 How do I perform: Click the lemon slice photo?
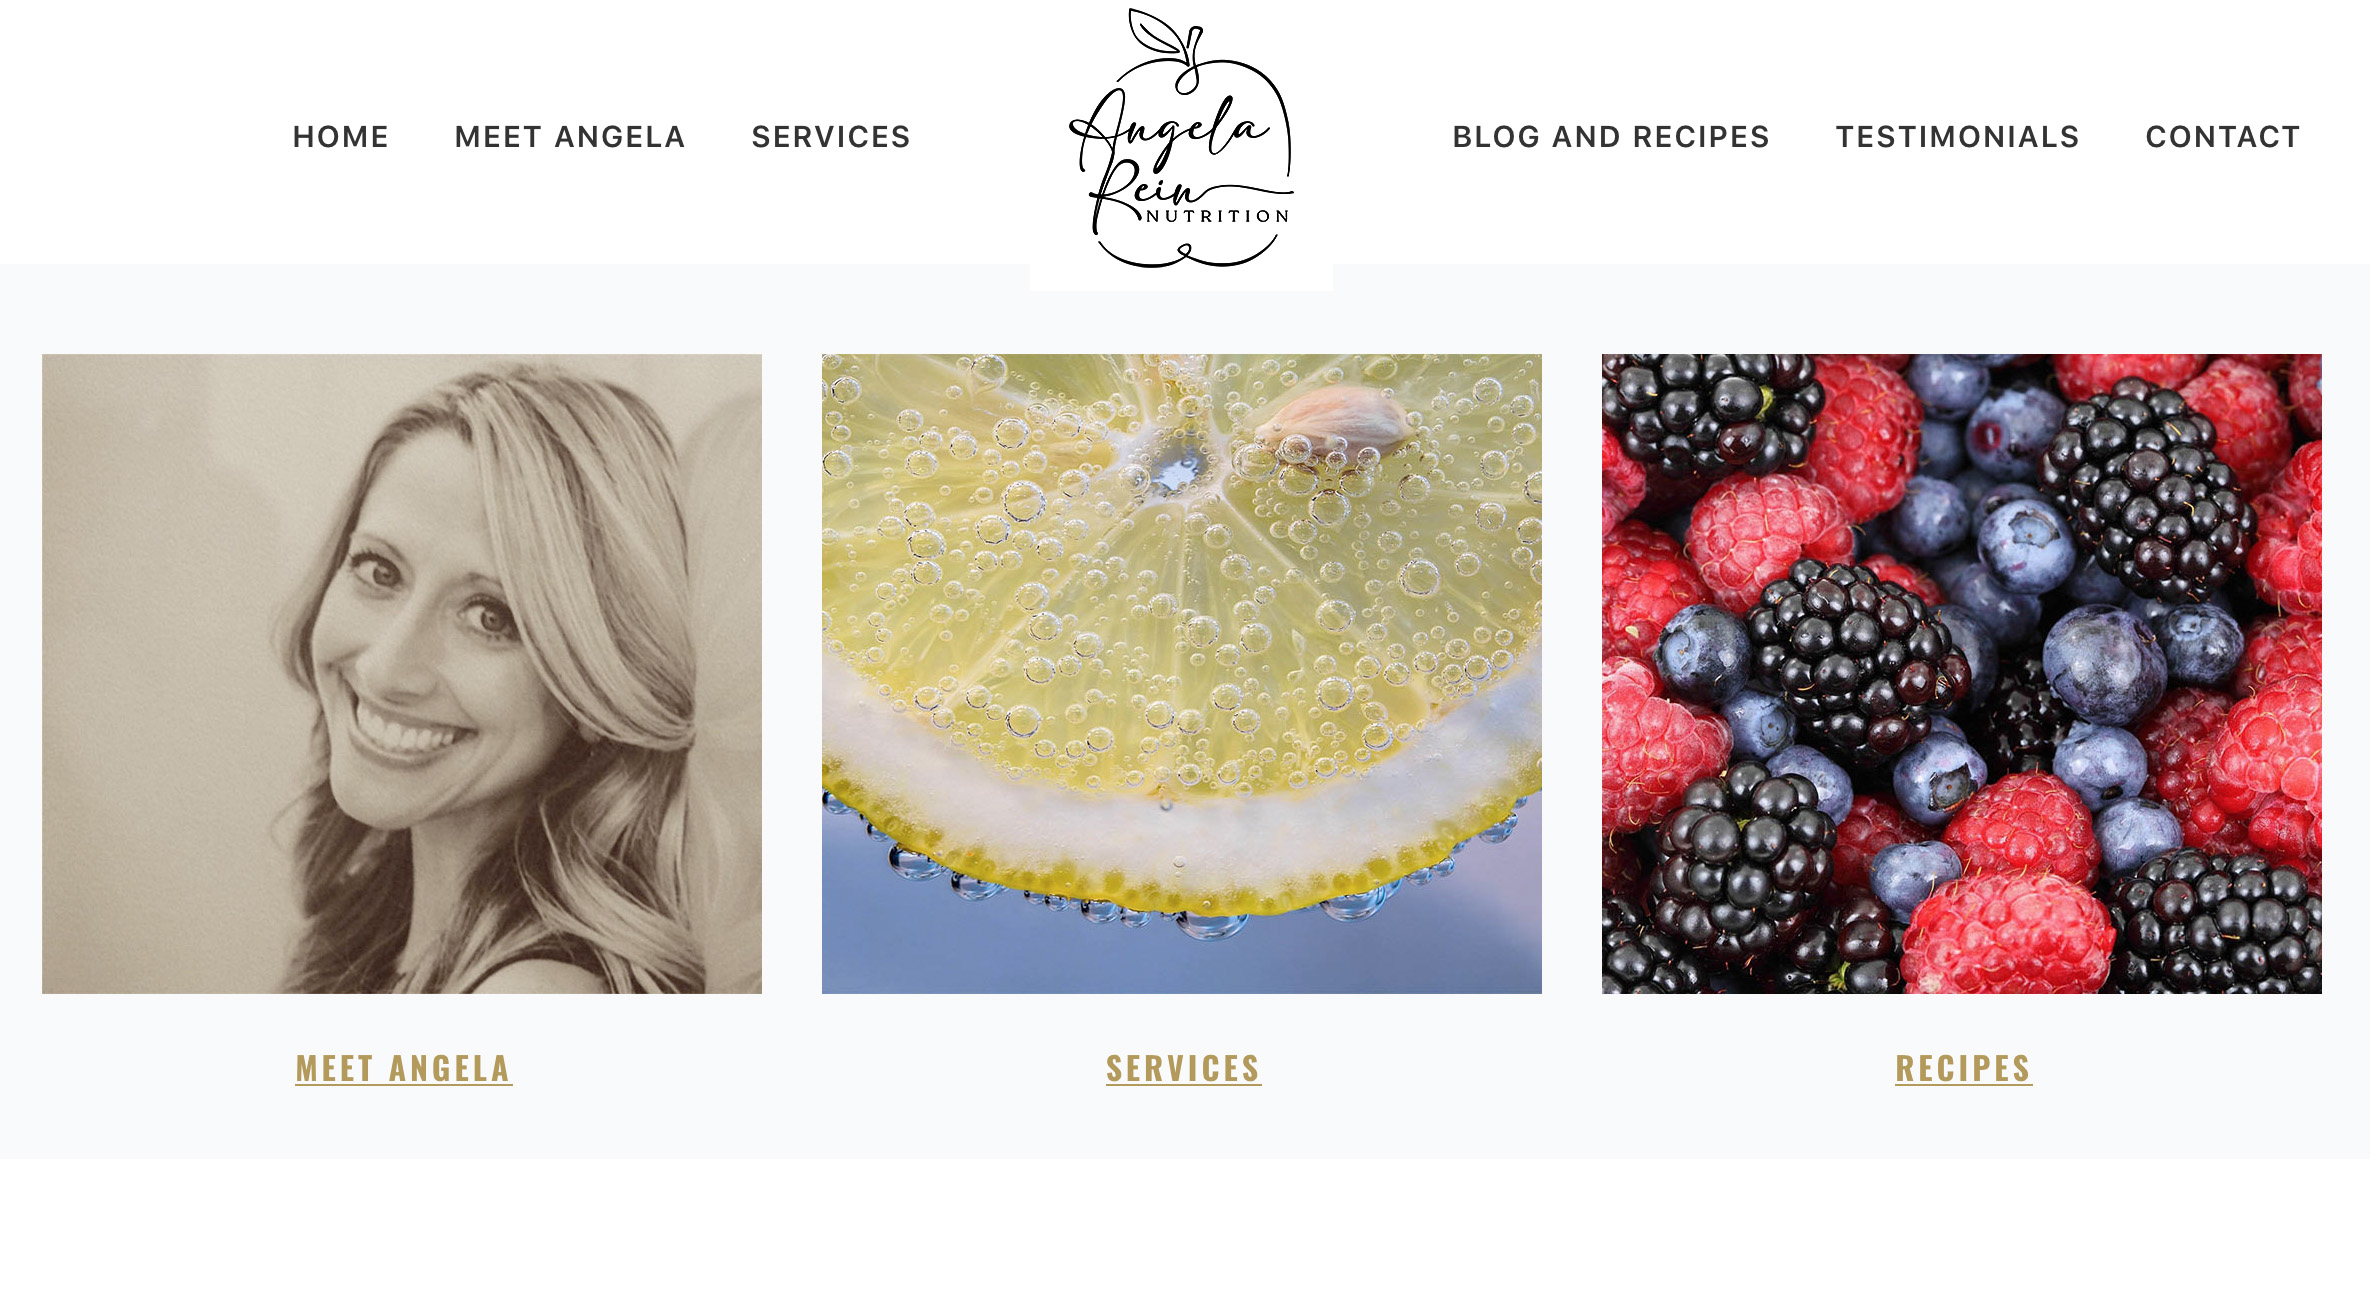point(1182,674)
